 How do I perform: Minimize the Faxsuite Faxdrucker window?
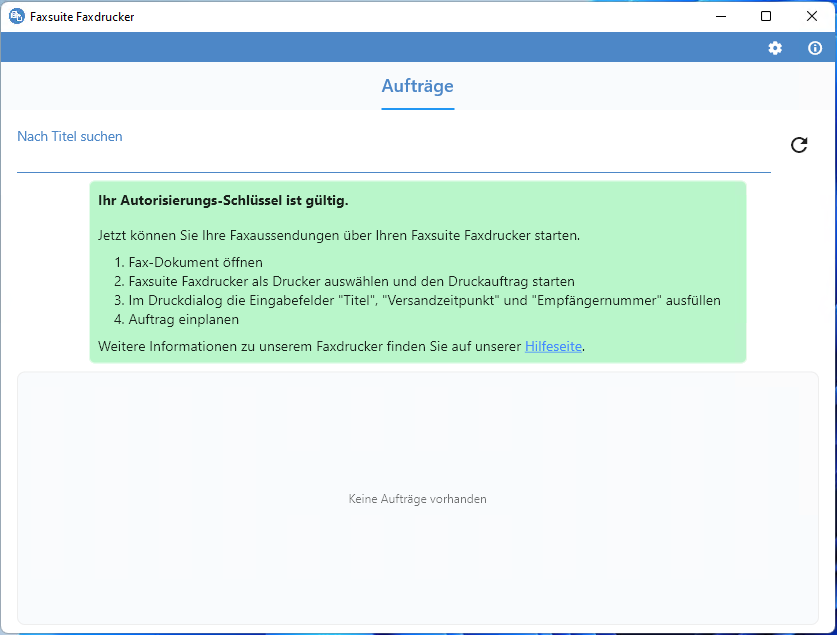click(721, 17)
